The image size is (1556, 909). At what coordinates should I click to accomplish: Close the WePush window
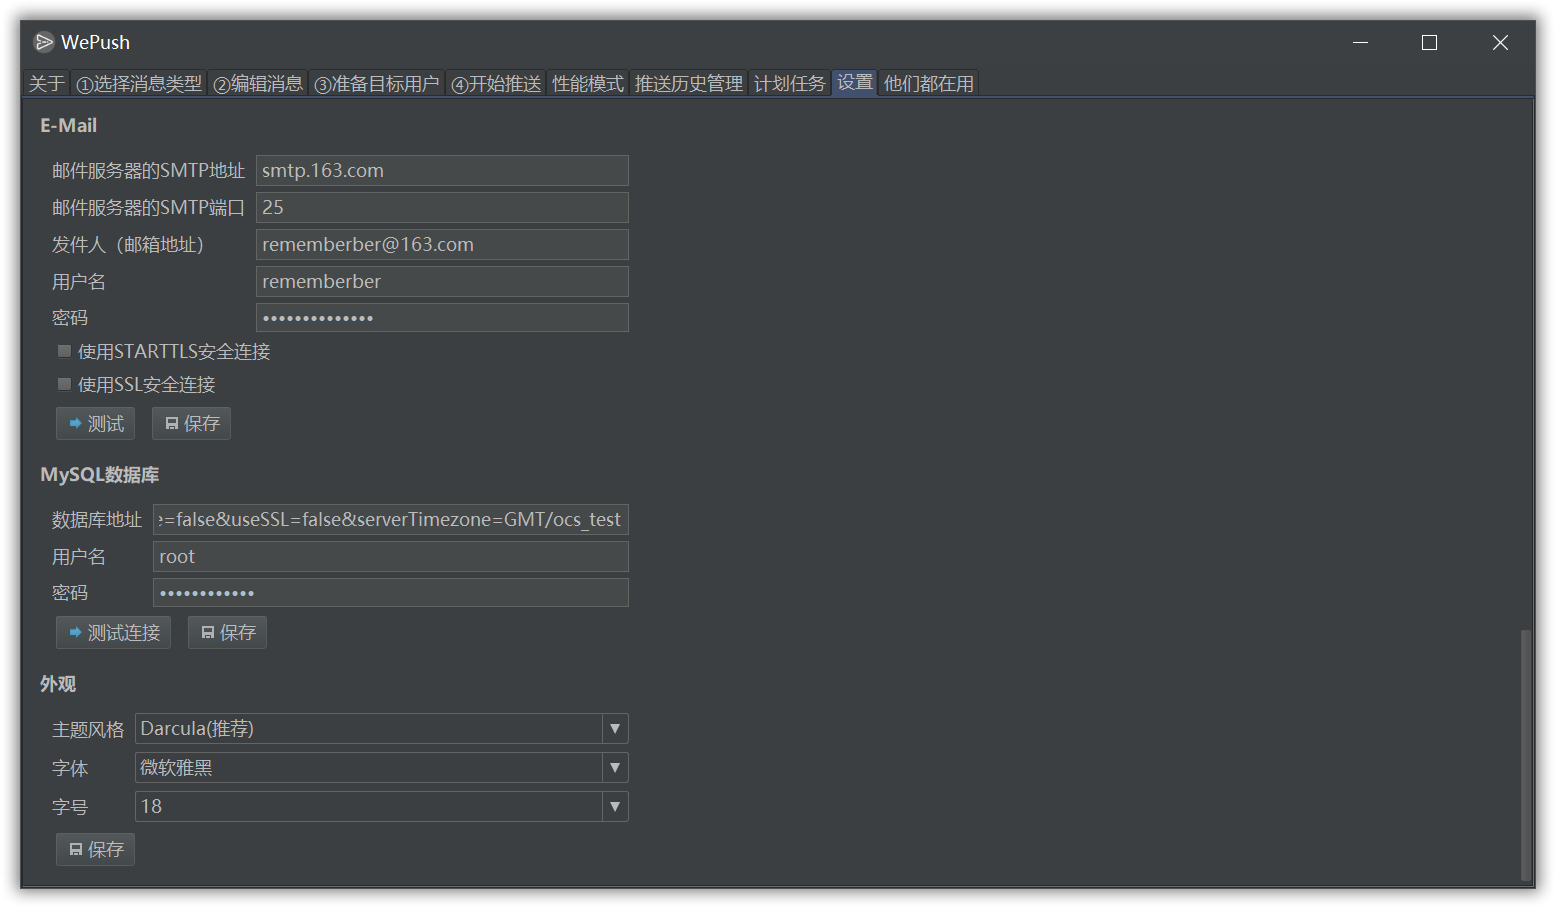coord(1500,42)
